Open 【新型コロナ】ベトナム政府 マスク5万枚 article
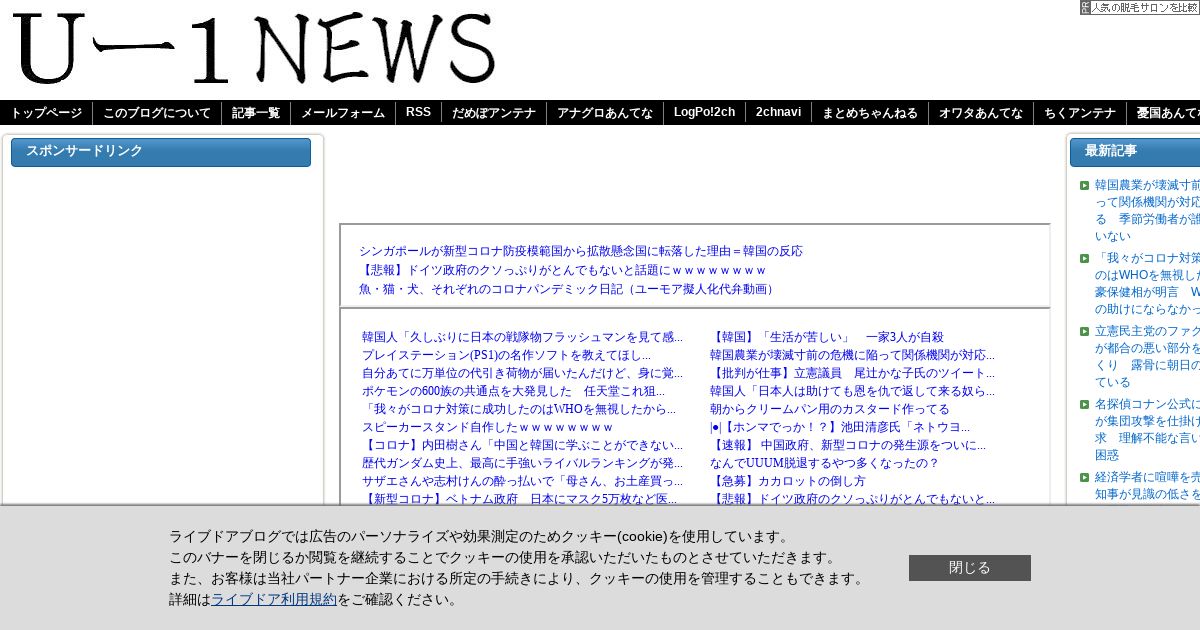Viewport: 1200px width, 630px height. (519, 499)
